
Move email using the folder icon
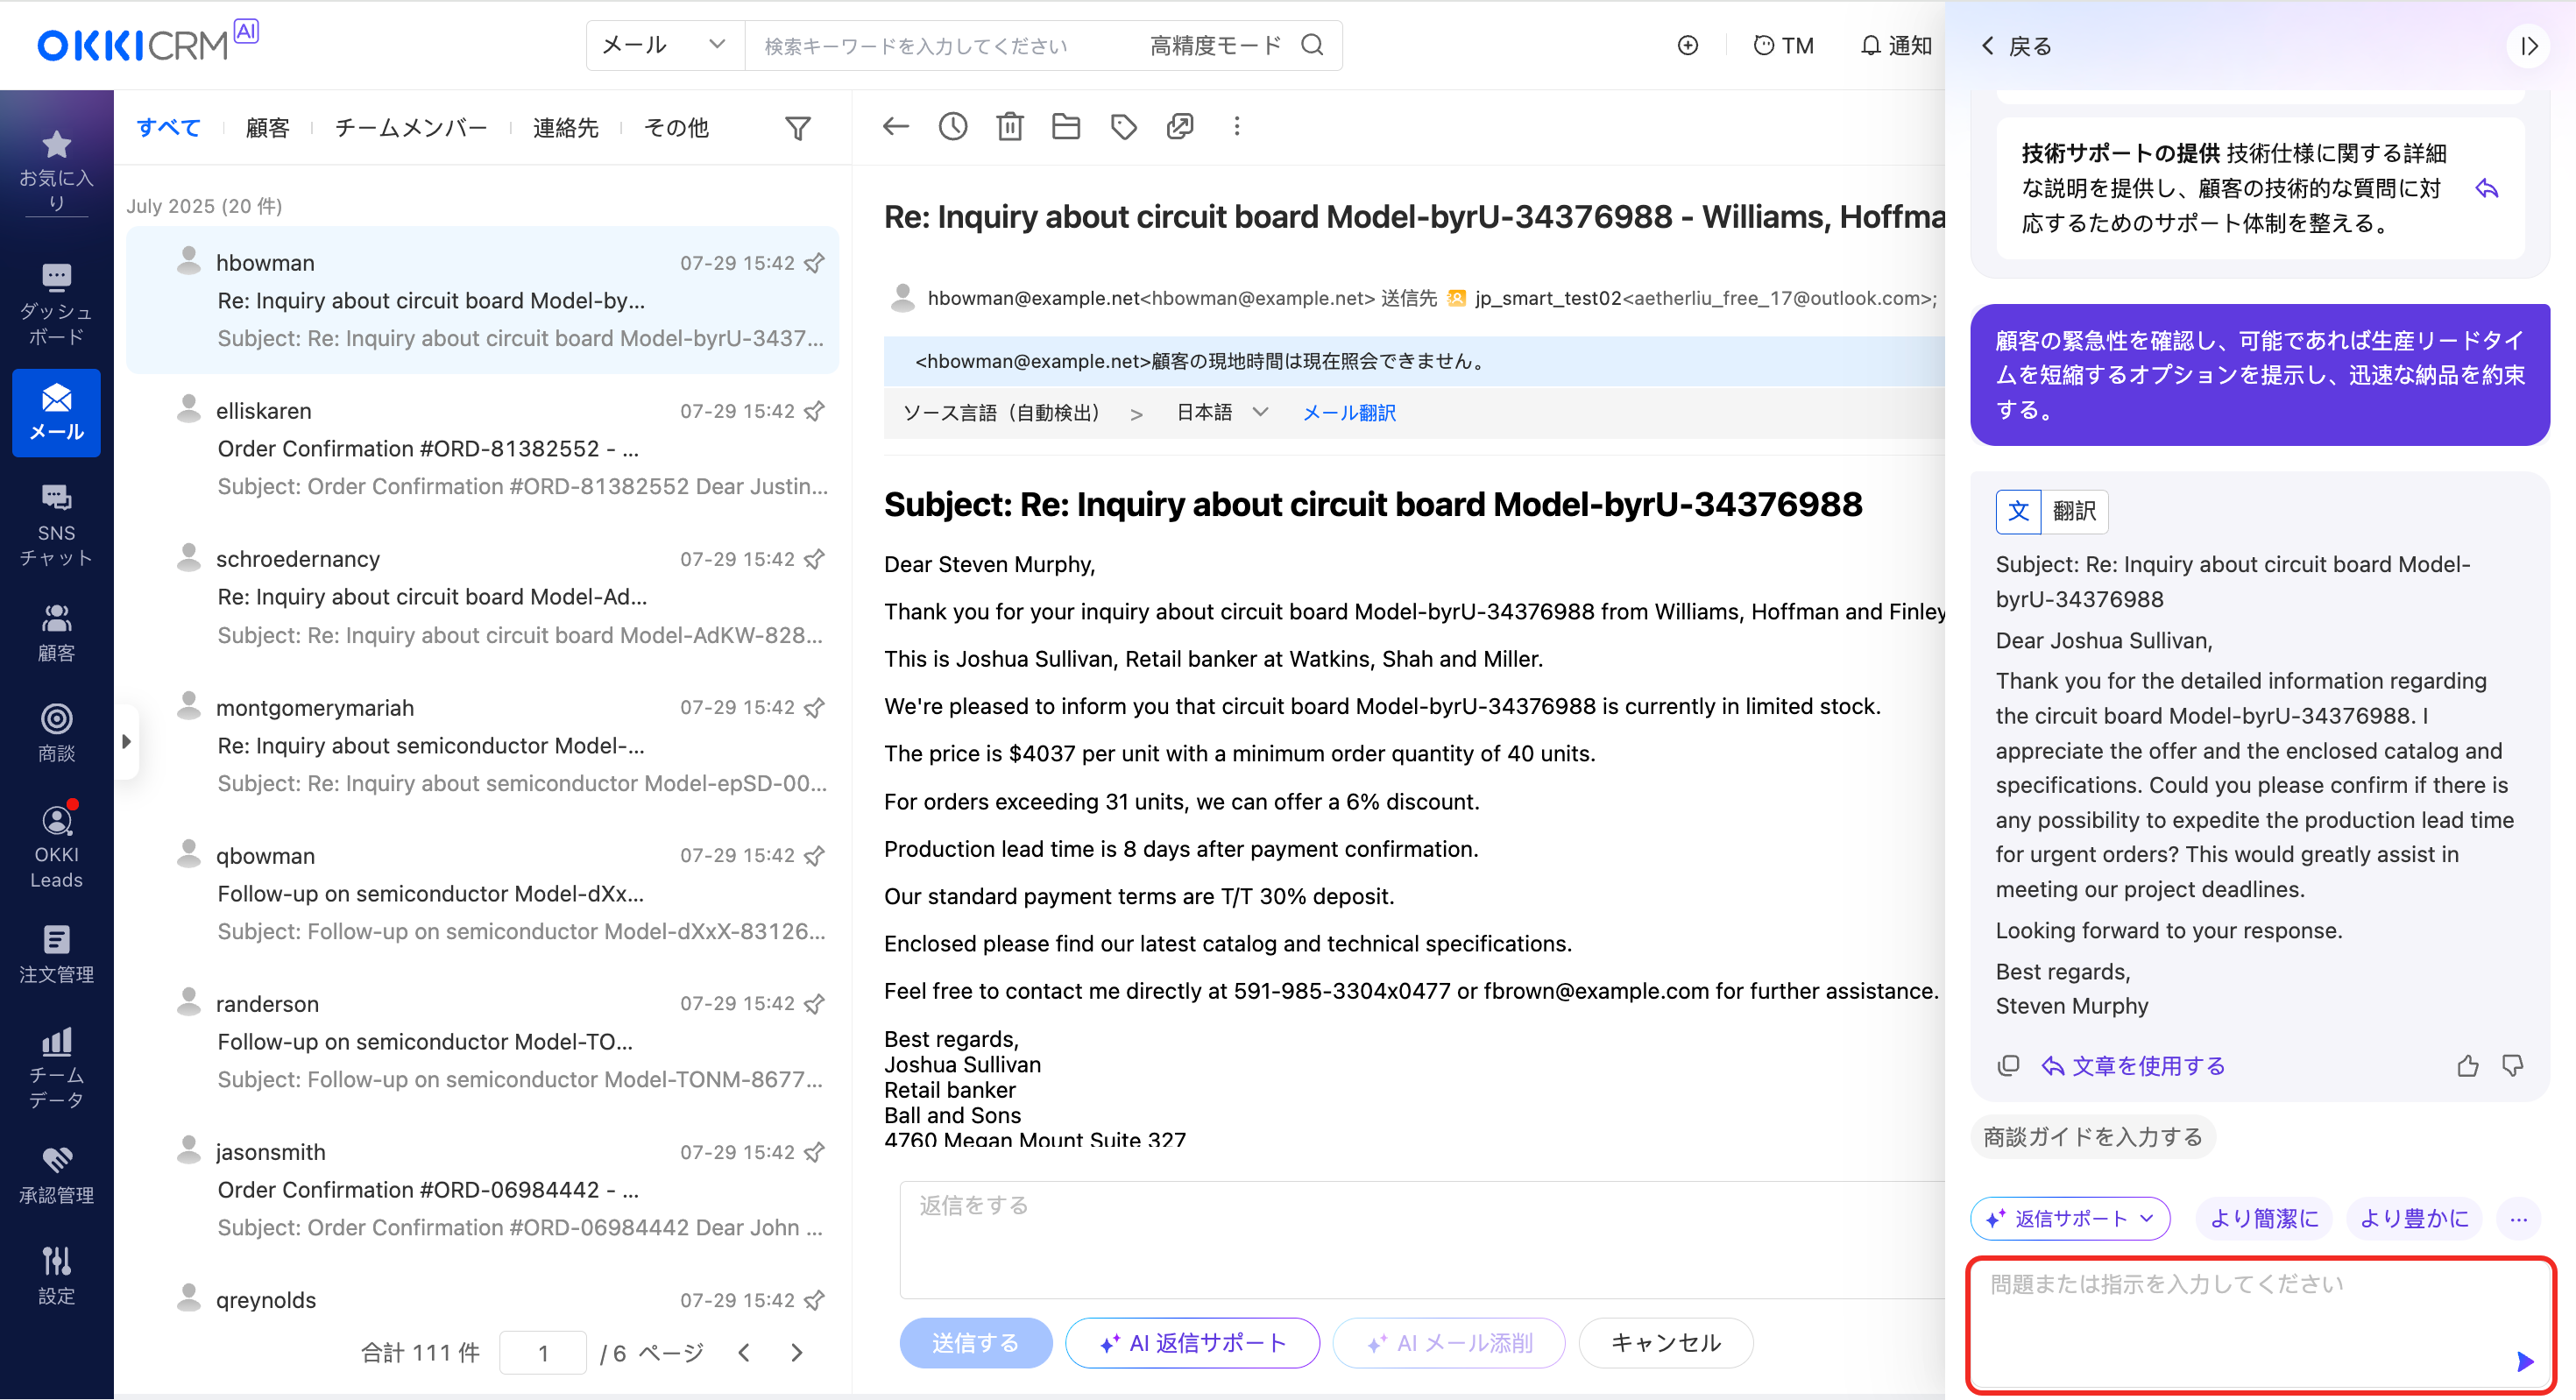[x=1066, y=126]
